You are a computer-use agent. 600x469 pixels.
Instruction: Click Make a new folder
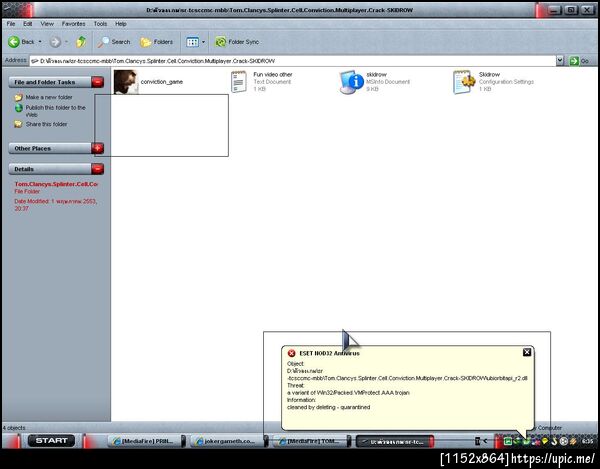(49, 97)
